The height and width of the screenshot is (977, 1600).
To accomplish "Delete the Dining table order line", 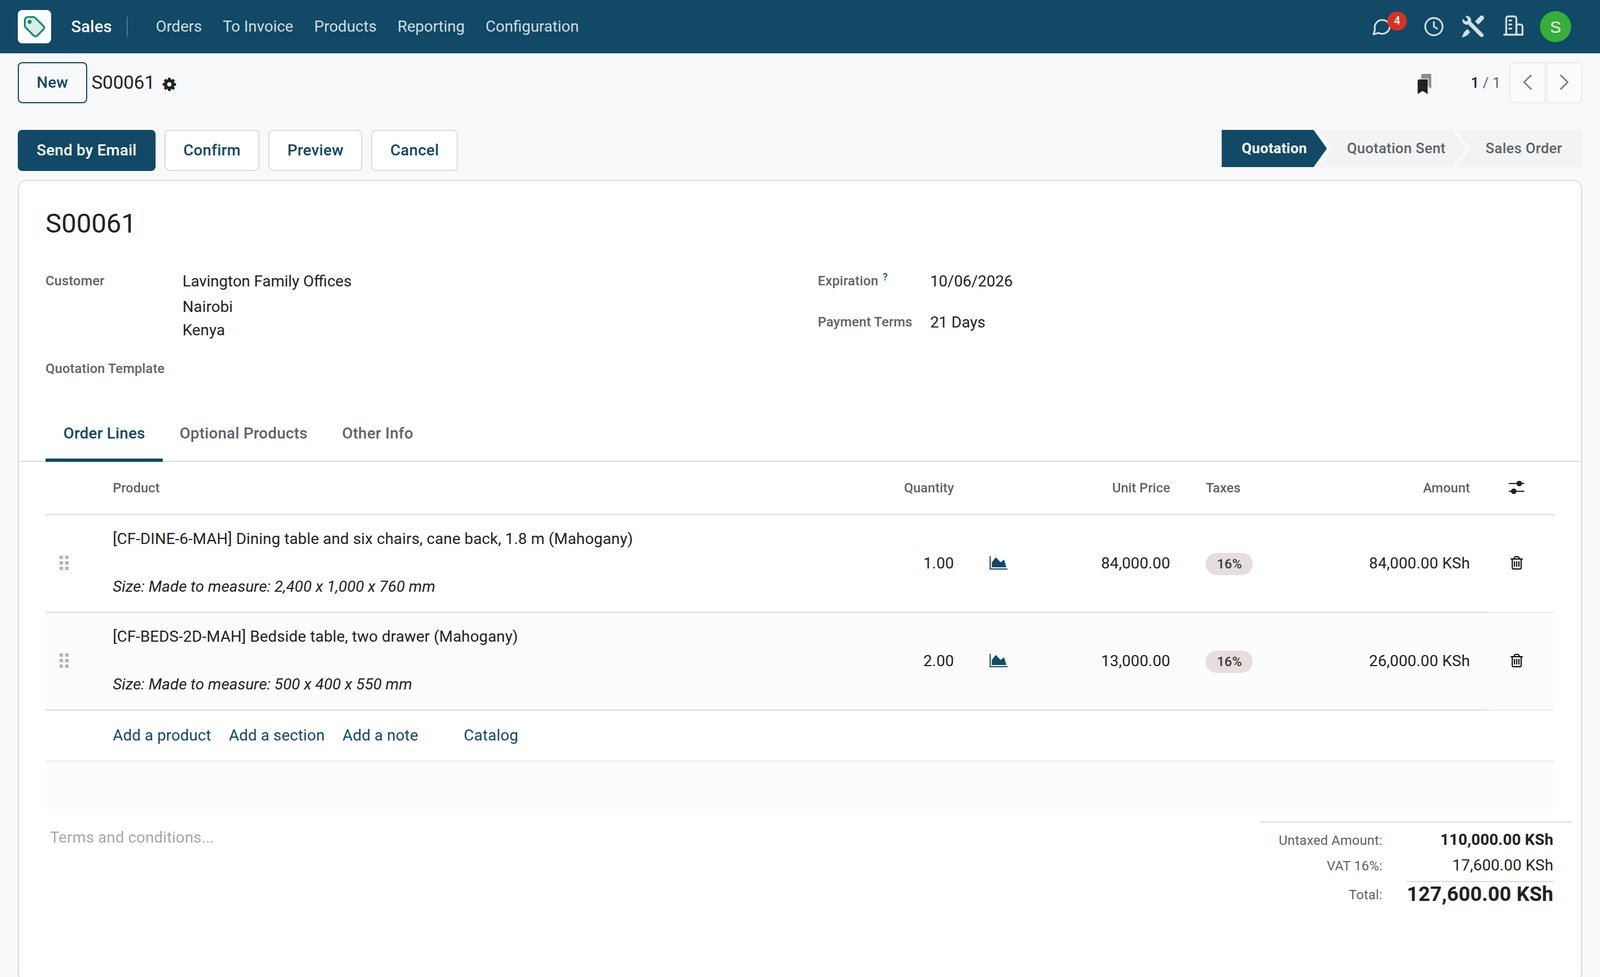I will click(1516, 563).
